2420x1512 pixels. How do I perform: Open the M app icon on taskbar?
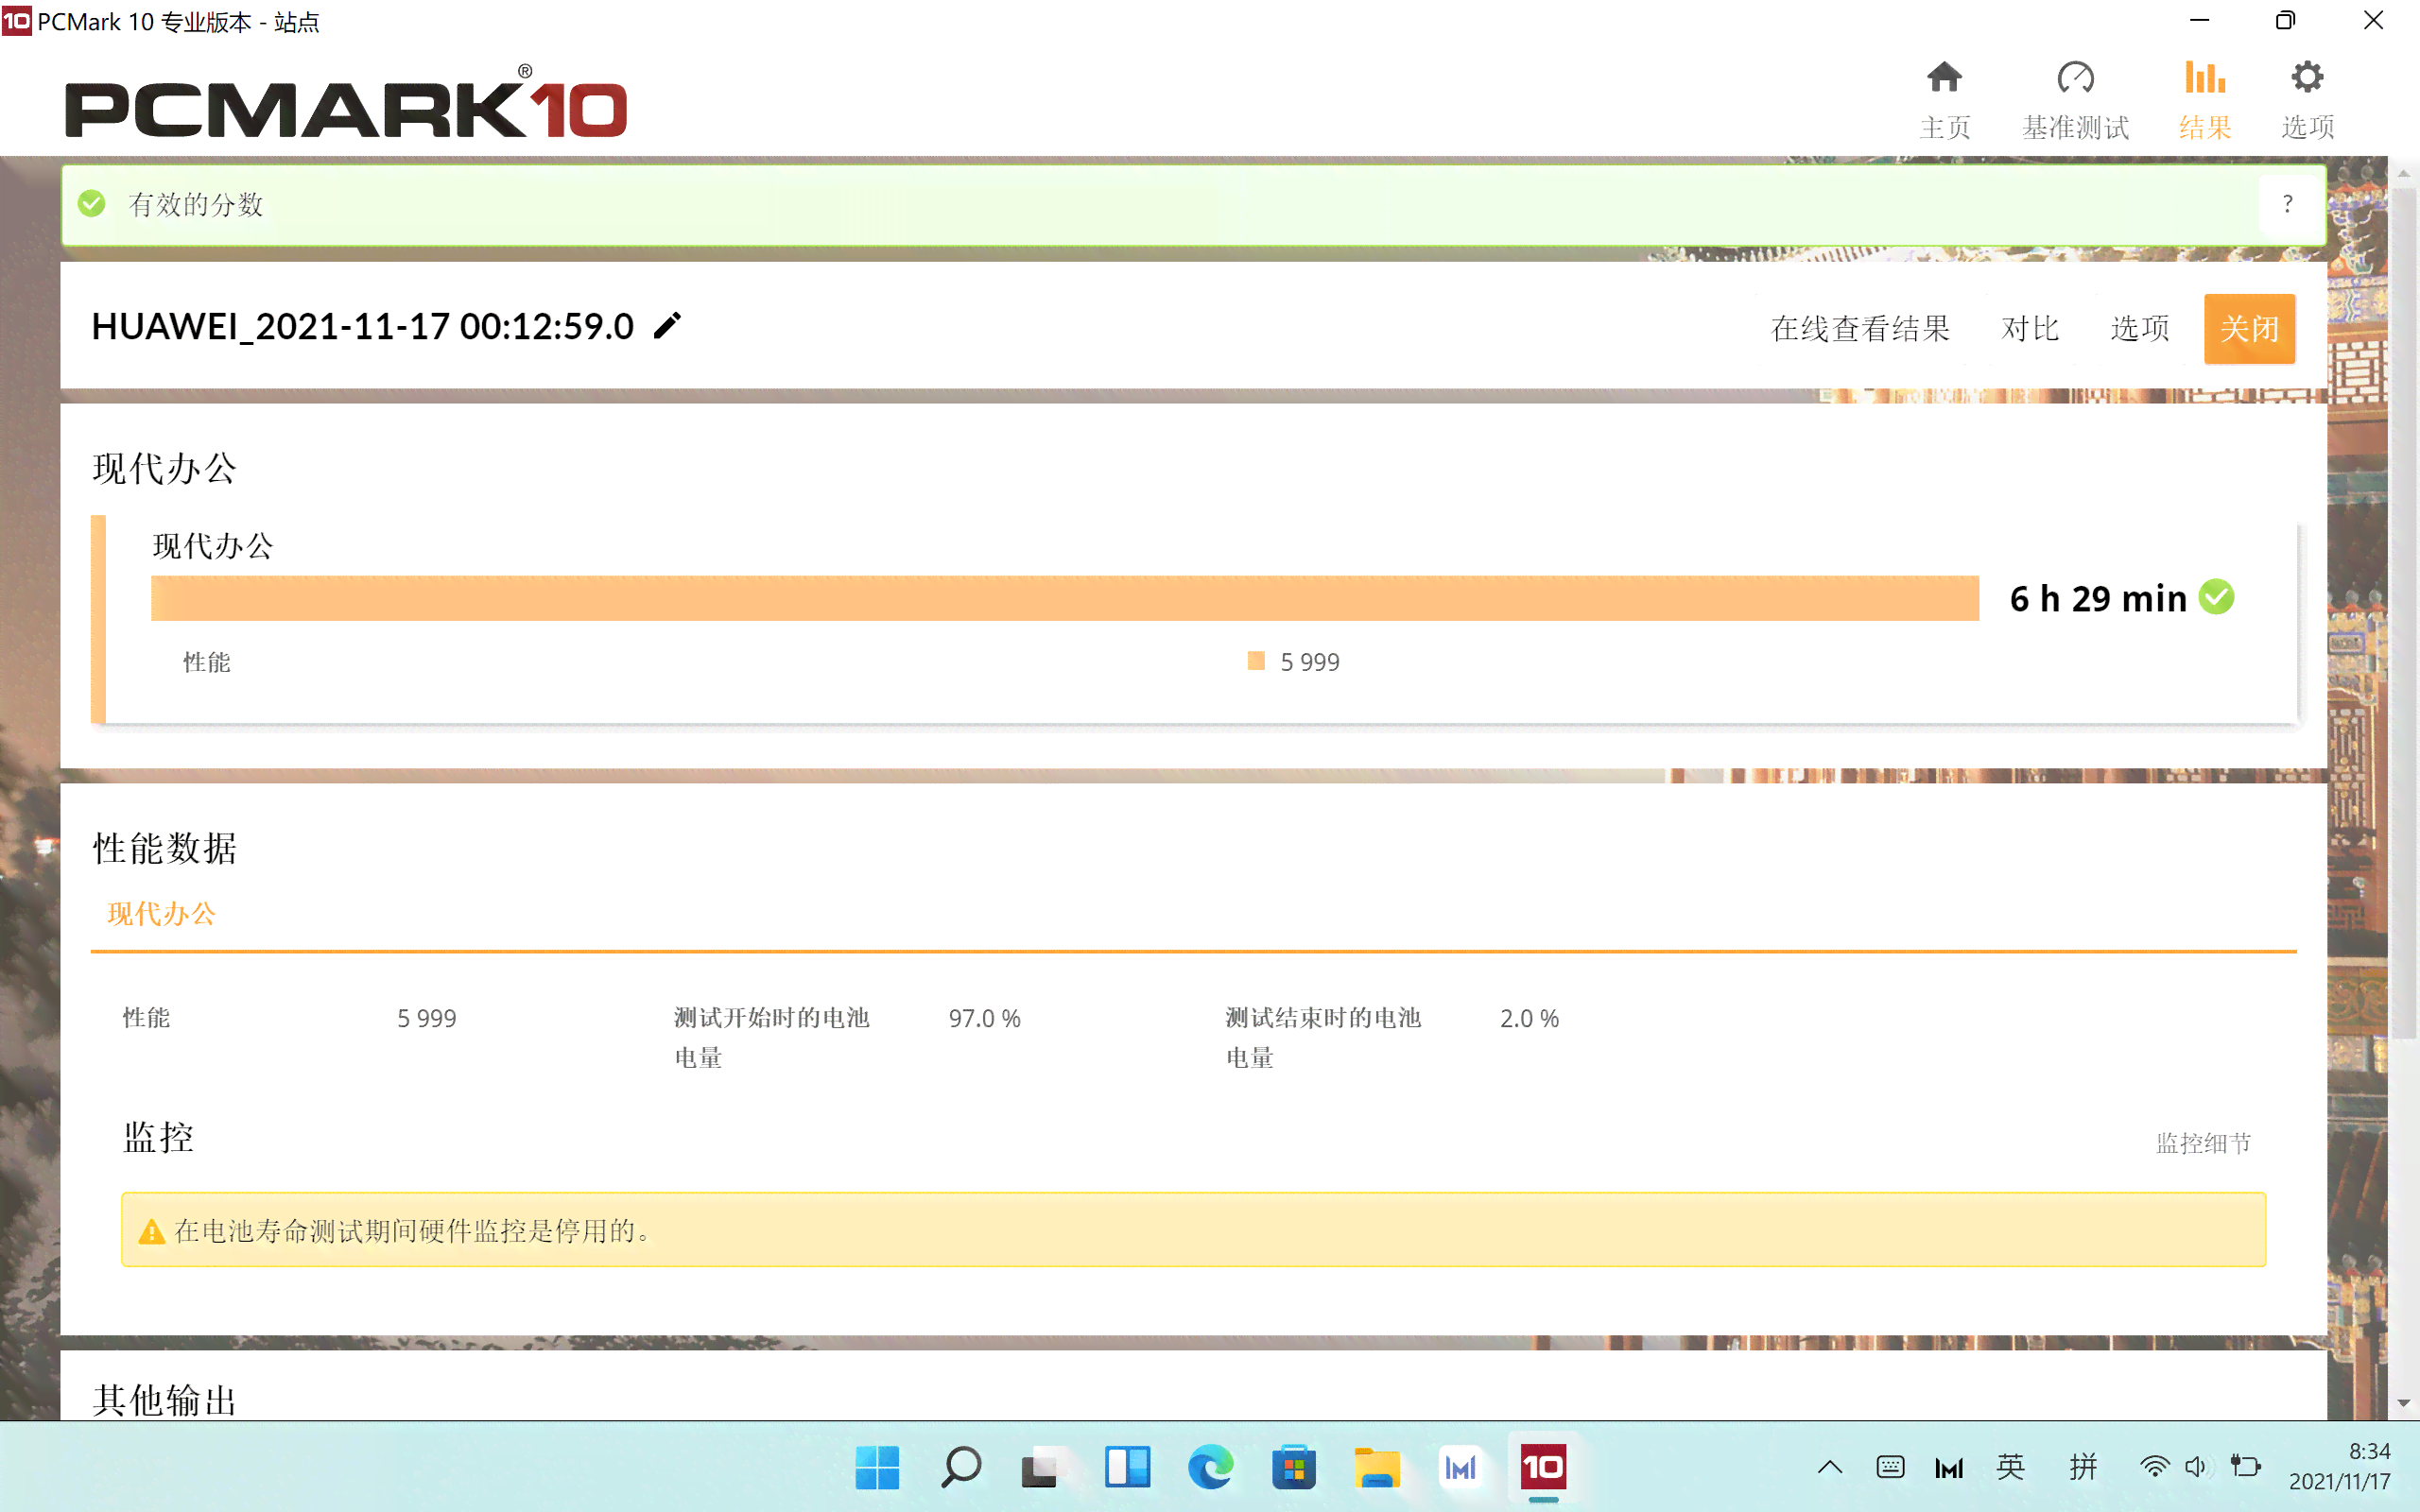[x=1460, y=1467]
